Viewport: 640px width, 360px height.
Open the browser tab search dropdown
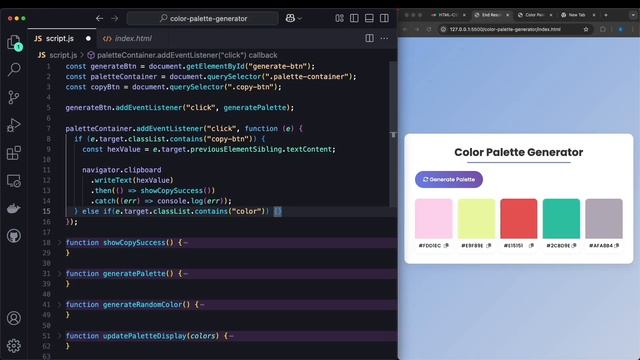click(x=633, y=15)
